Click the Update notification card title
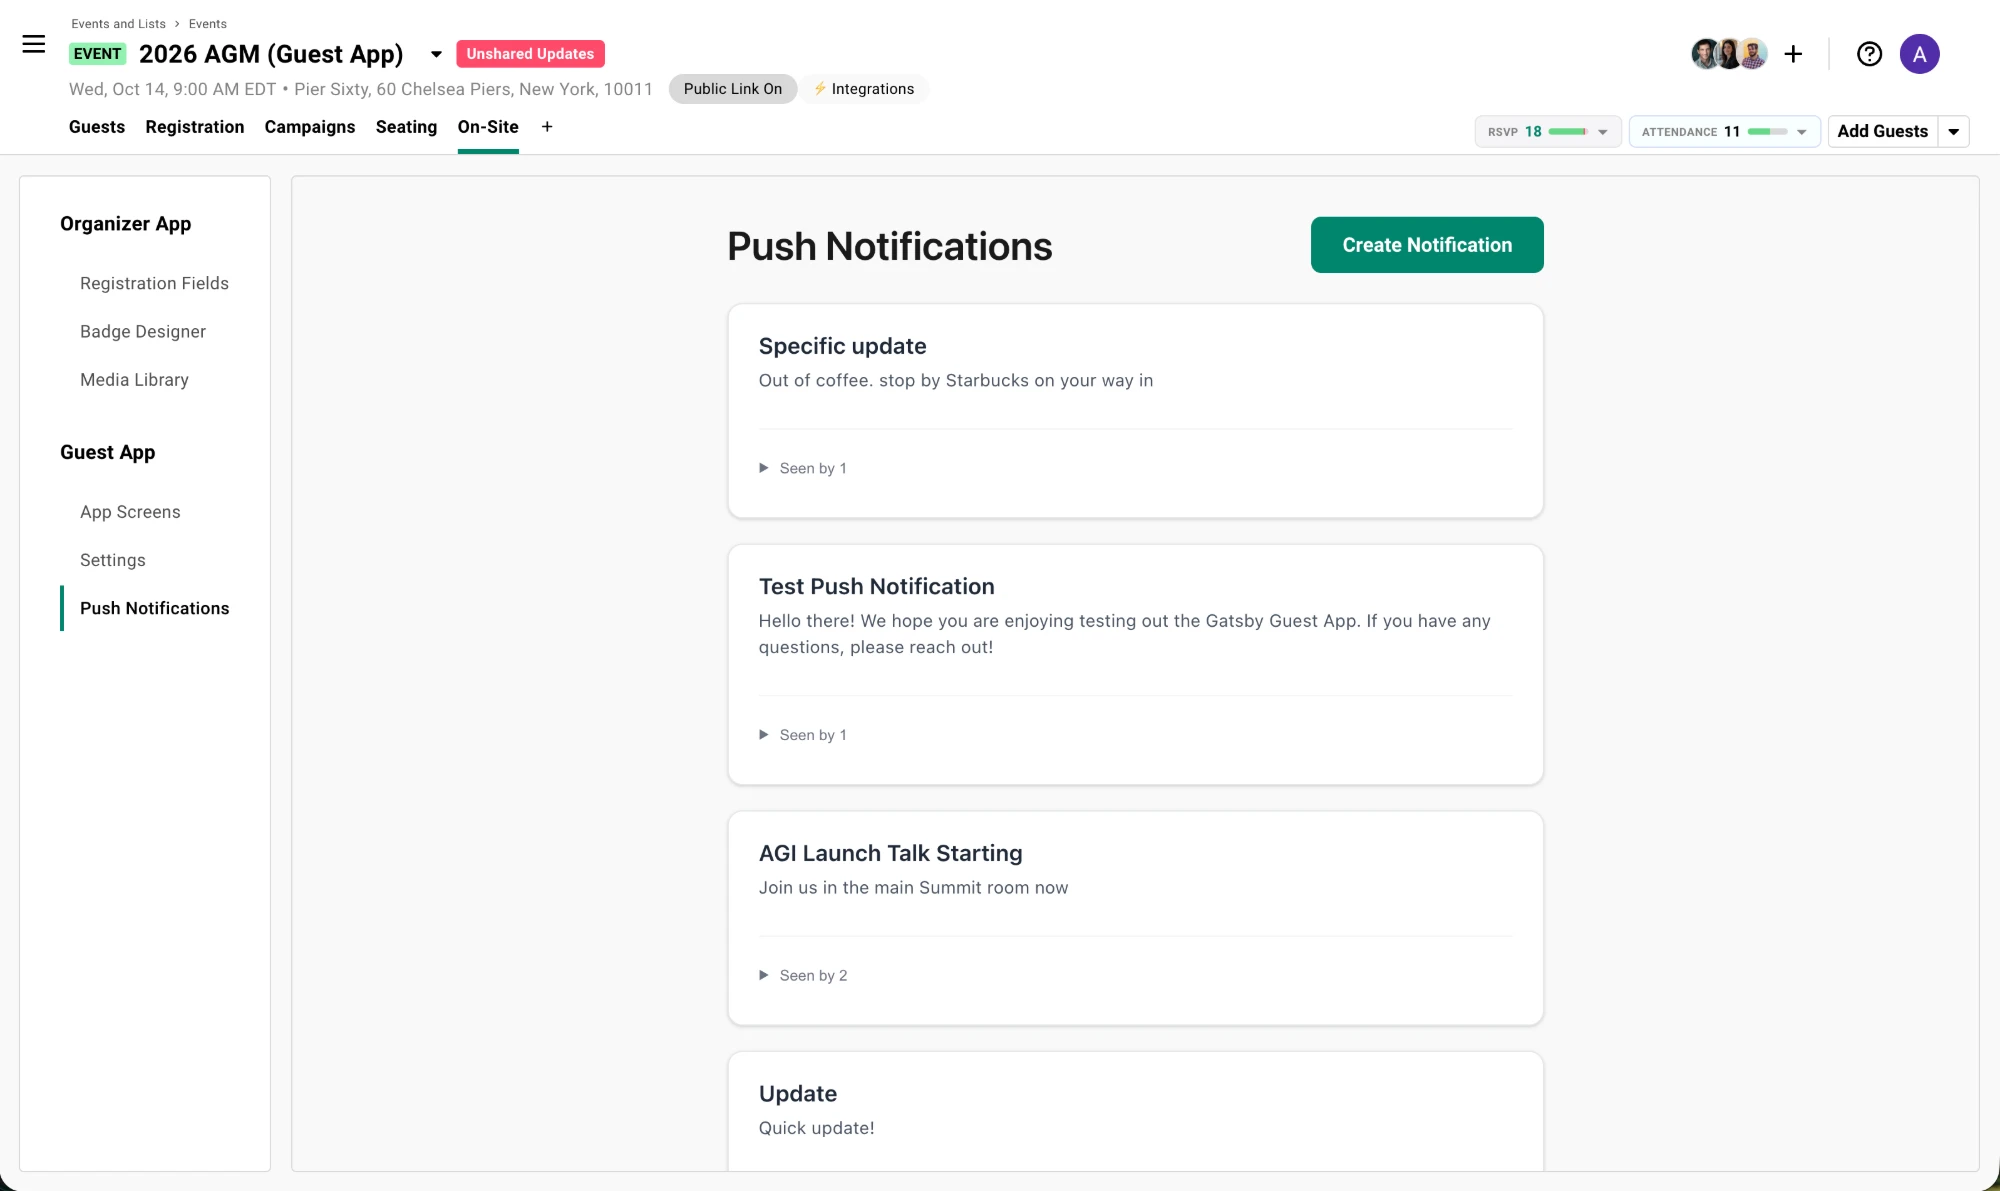The image size is (2000, 1191). 798,1093
